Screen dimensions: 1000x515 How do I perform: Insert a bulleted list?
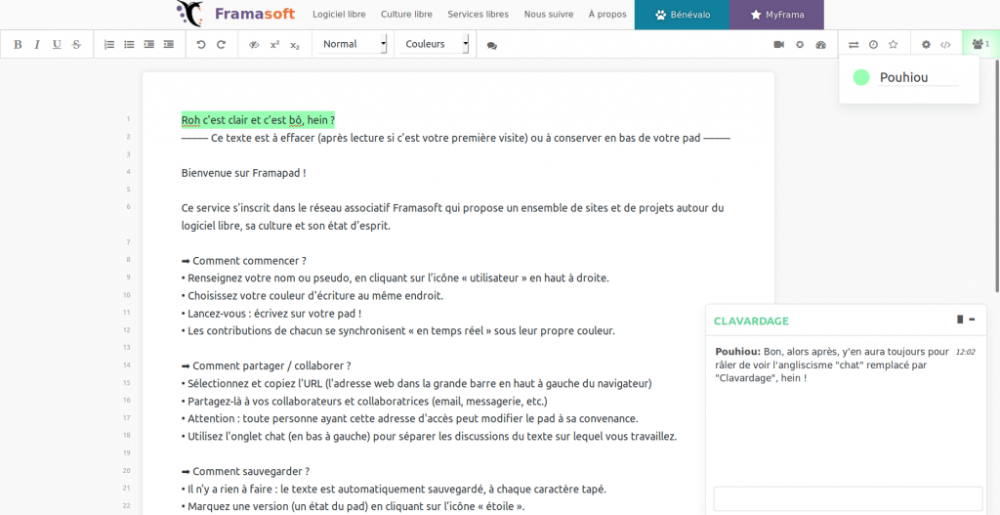129,45
